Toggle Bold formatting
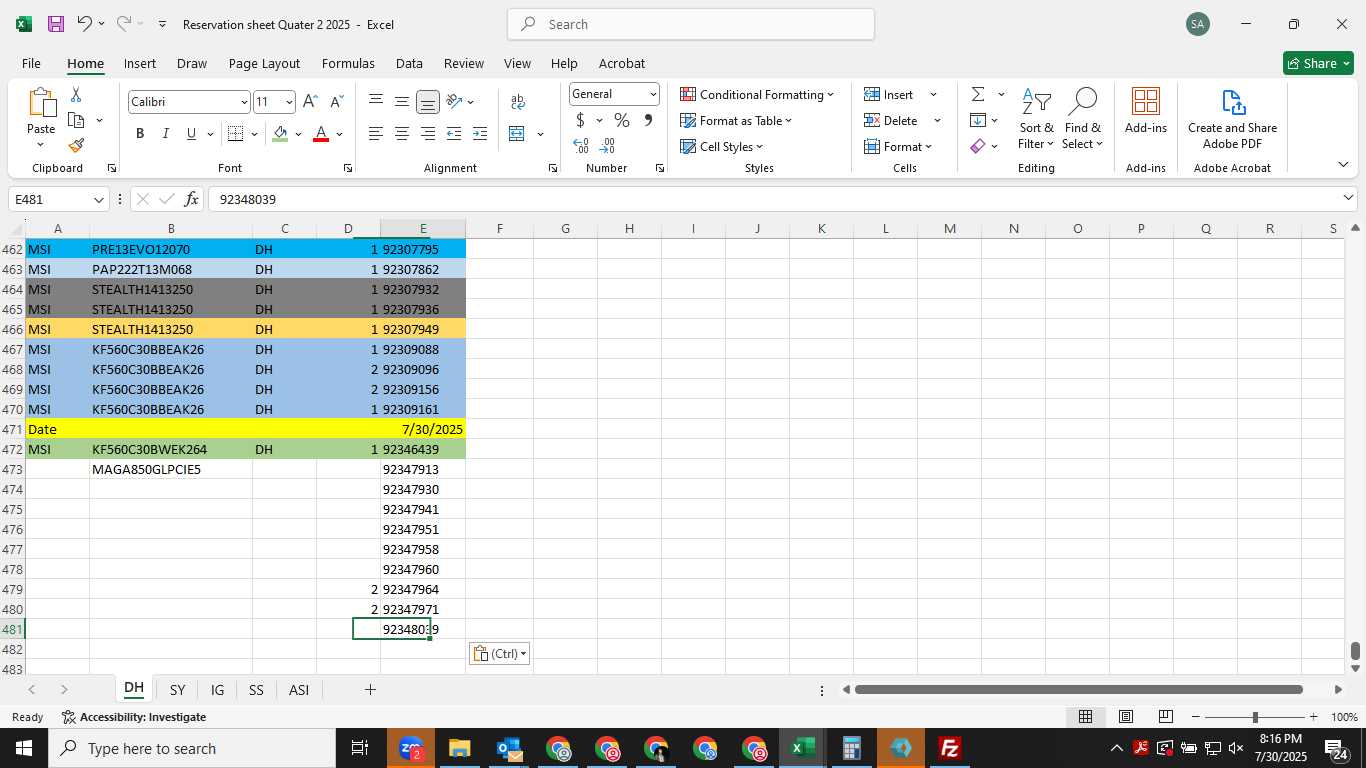Image resolution: width=1366 pixels, height=768 pixels. (x=140, y=134)
